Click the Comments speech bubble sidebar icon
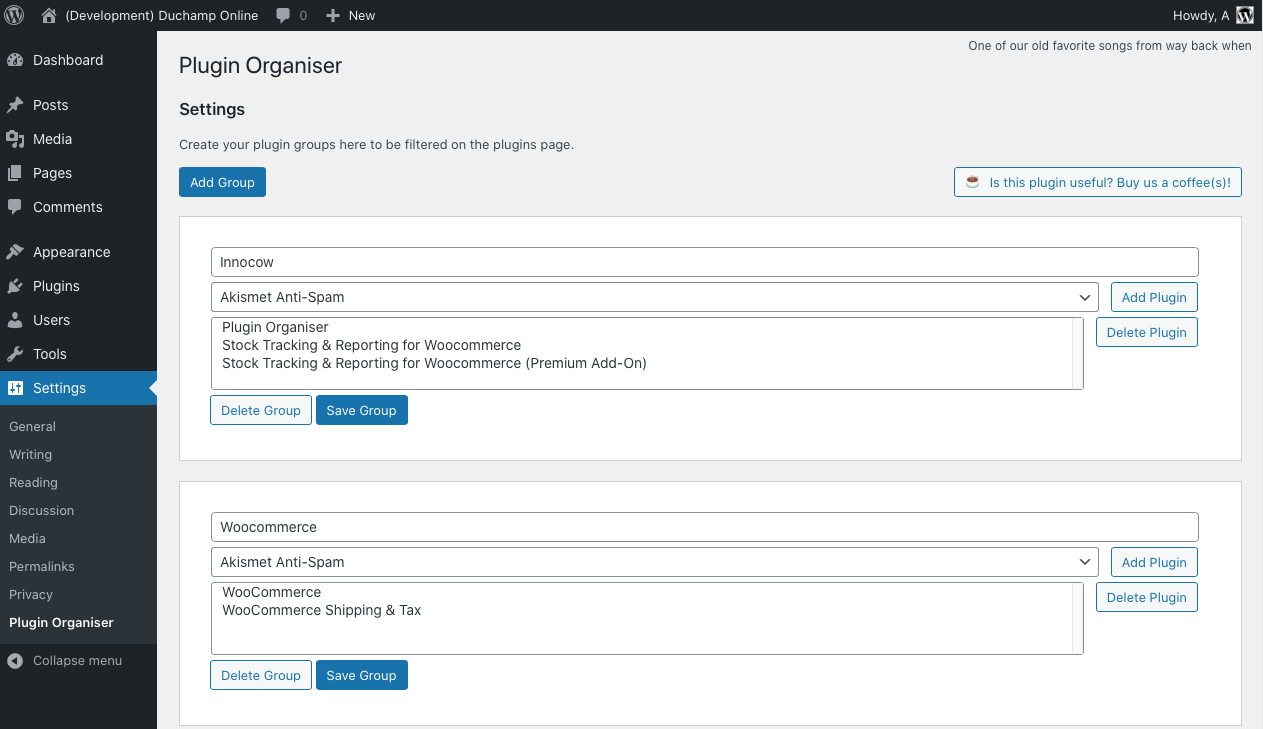 pos(15,207)
